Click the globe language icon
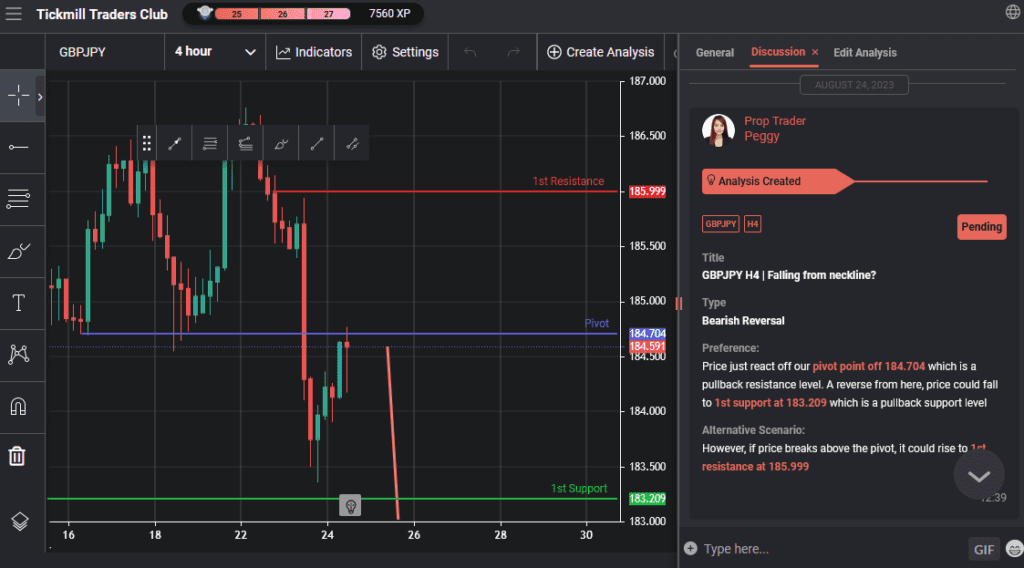The image size is (1024, 568). tap(1012, 13)
